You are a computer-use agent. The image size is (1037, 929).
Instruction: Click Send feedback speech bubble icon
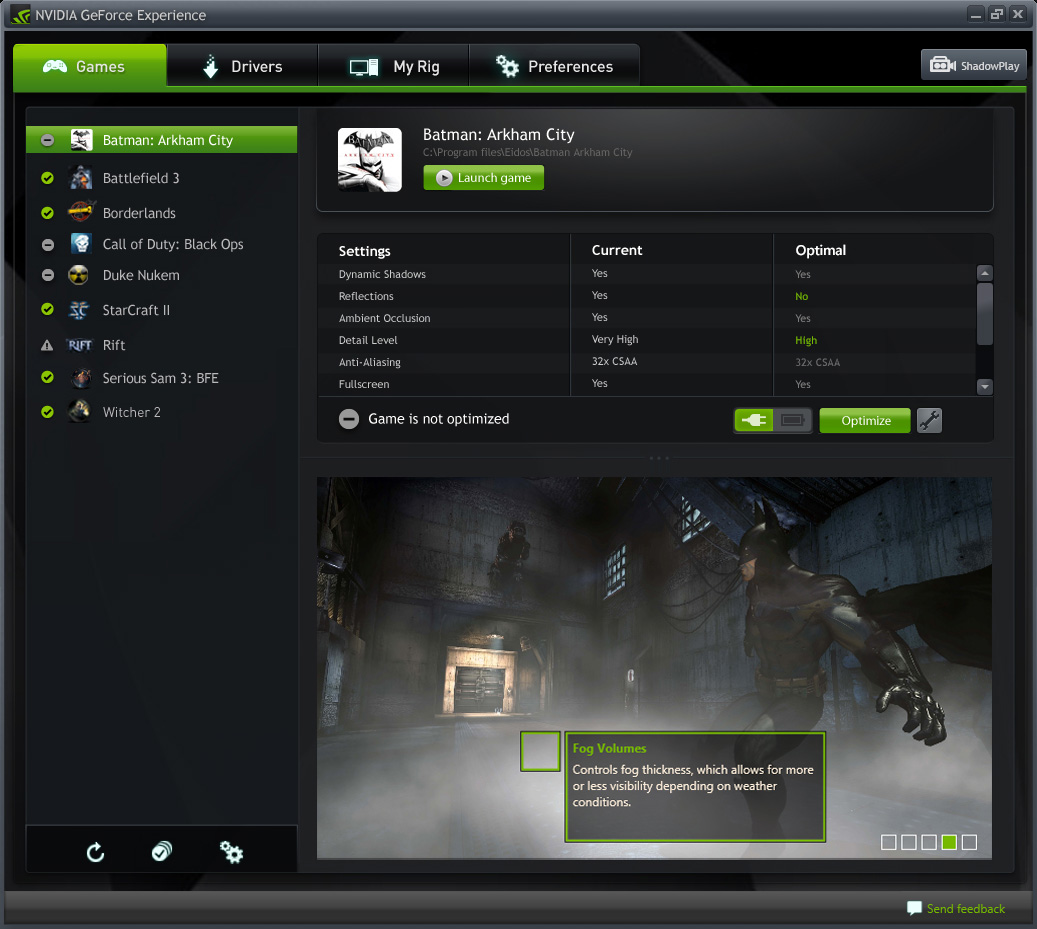pyautogui.click(x=914, y=908)
